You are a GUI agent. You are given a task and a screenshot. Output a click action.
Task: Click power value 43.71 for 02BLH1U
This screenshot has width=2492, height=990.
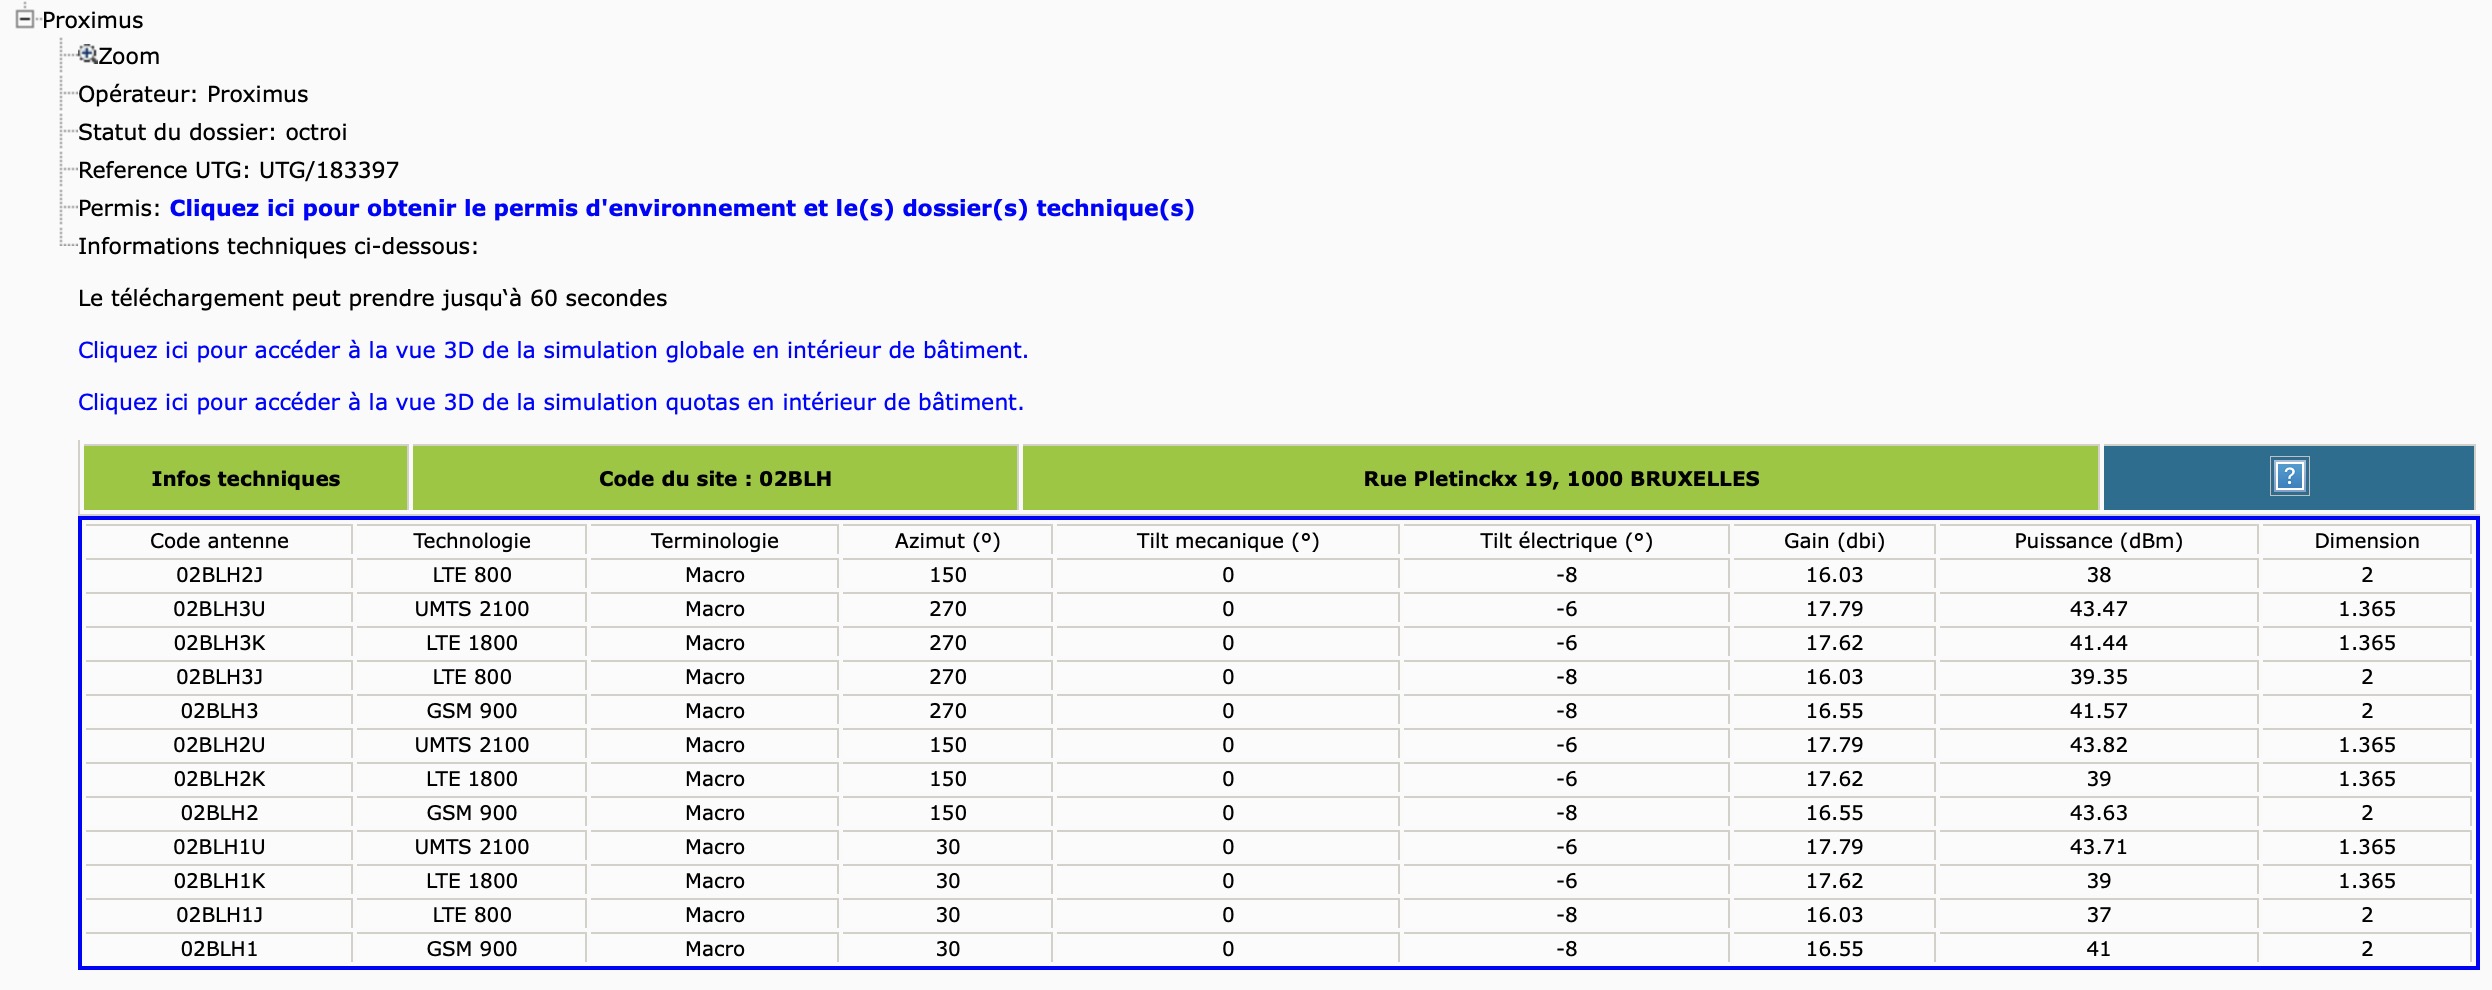click(2098, 847)
